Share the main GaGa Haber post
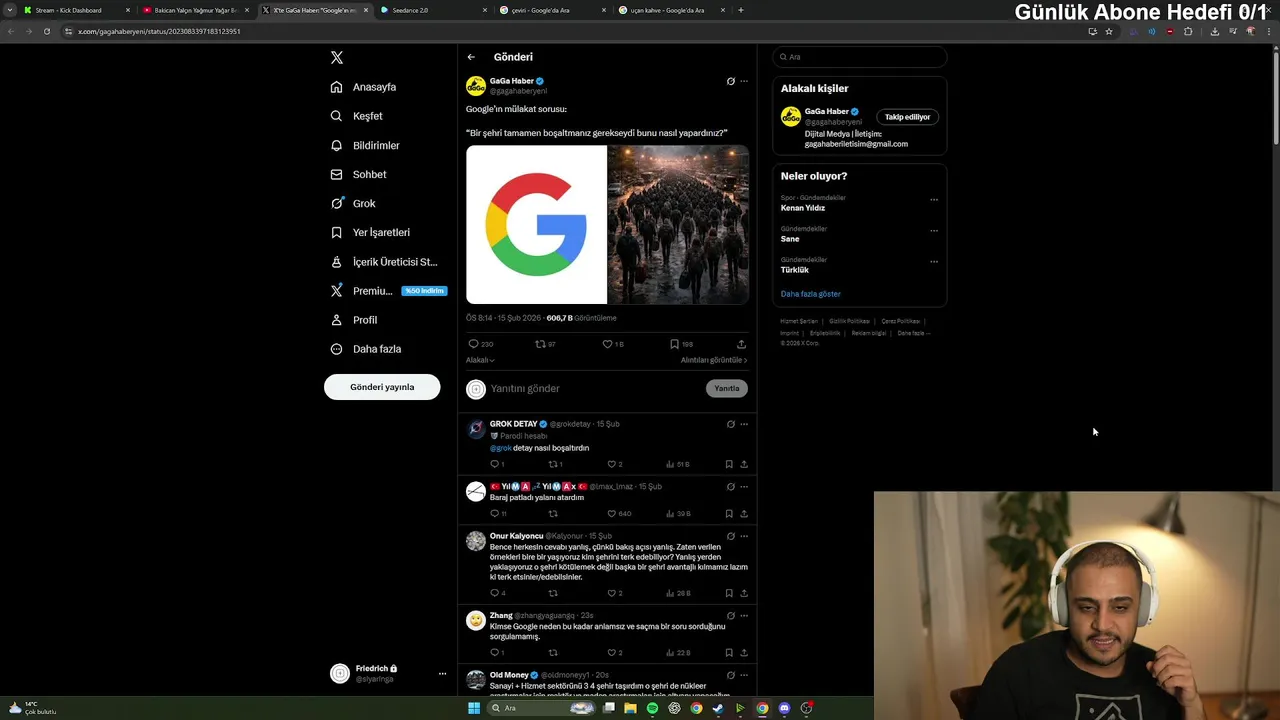Viewport: 1280px width, 720px height. (x=741, y=344)
